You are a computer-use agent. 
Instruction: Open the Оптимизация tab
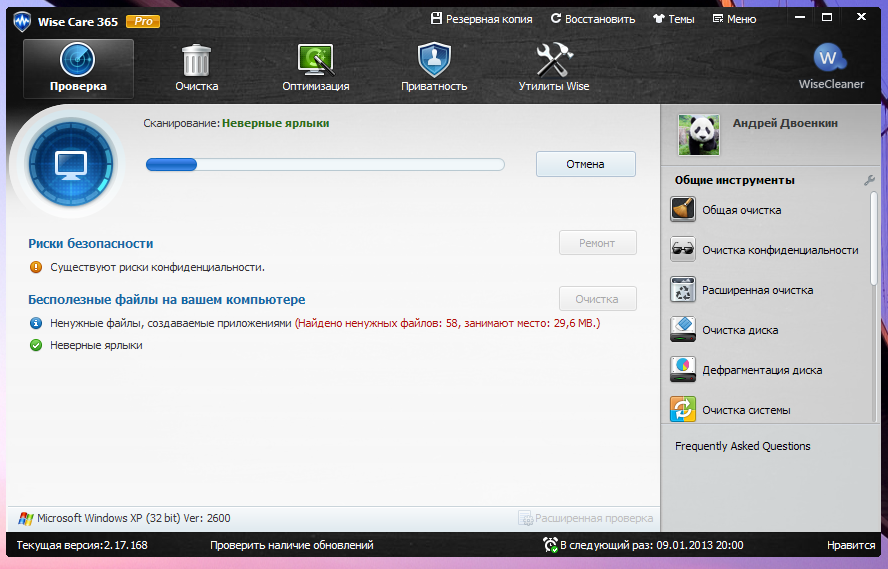click(315, 69)
